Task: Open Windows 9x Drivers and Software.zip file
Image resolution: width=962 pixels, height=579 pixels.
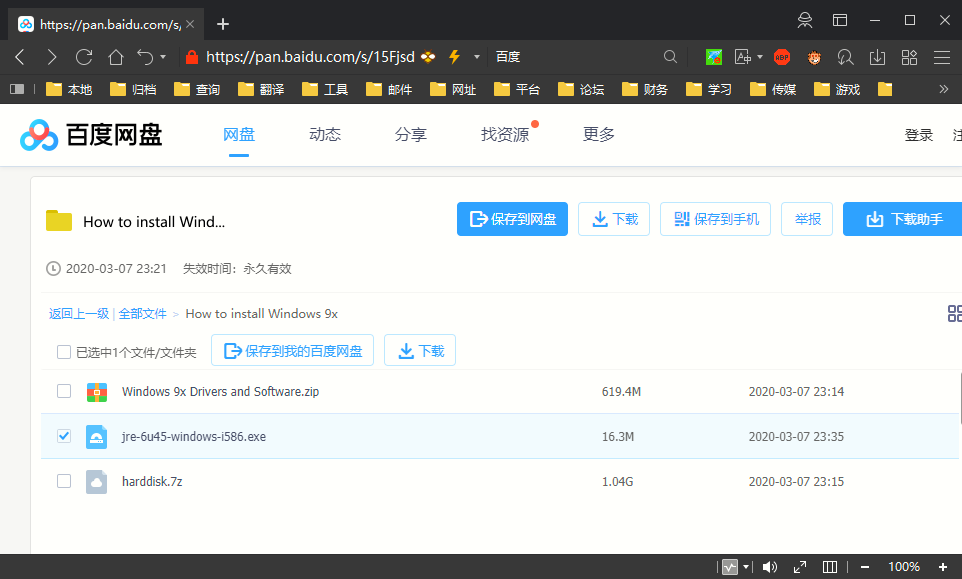Action: (220, 391)
